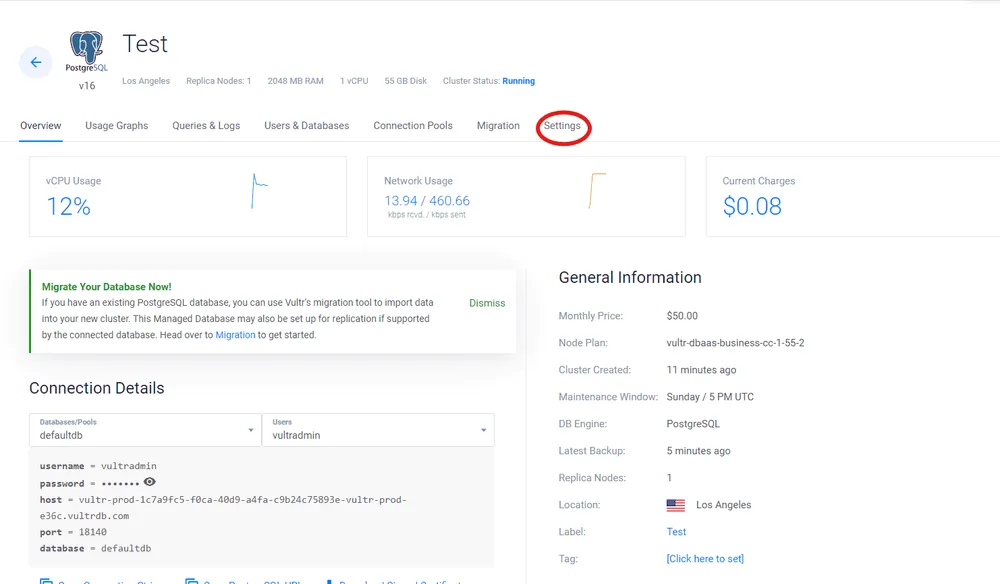Image resolution: width=1000 pixels, height=584 pixels.
Task: Click the vCPU Usage sparkline graph
Action: pos(260,191)
